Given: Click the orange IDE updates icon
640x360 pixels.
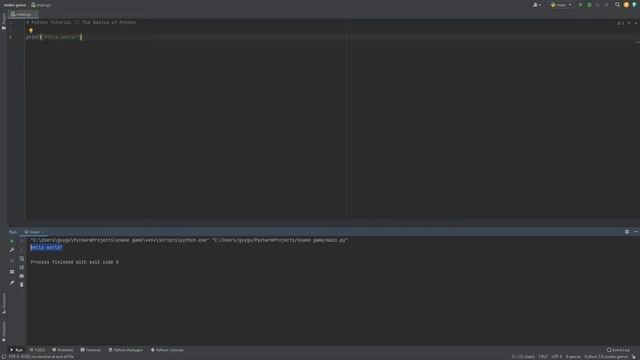Looking at the screenshot, I should 626,5.
